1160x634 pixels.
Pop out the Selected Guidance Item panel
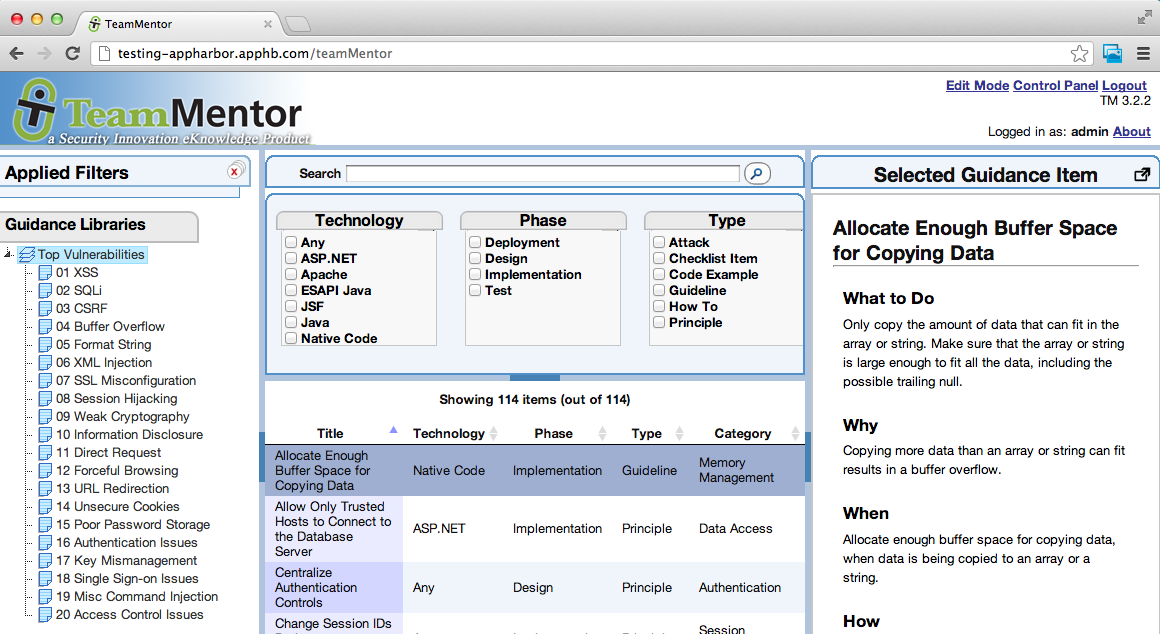(1141, 175)
